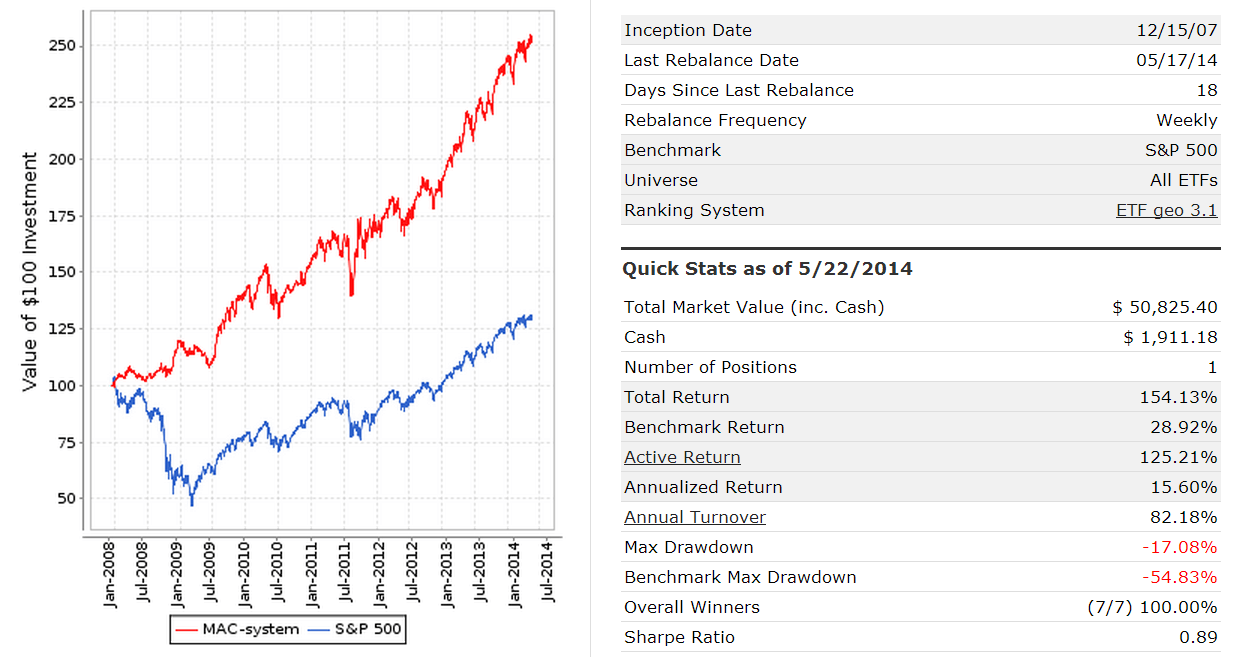Click the Value of $100 Investment axis title
Screen dimensions: 1234x657
point(29,271)
